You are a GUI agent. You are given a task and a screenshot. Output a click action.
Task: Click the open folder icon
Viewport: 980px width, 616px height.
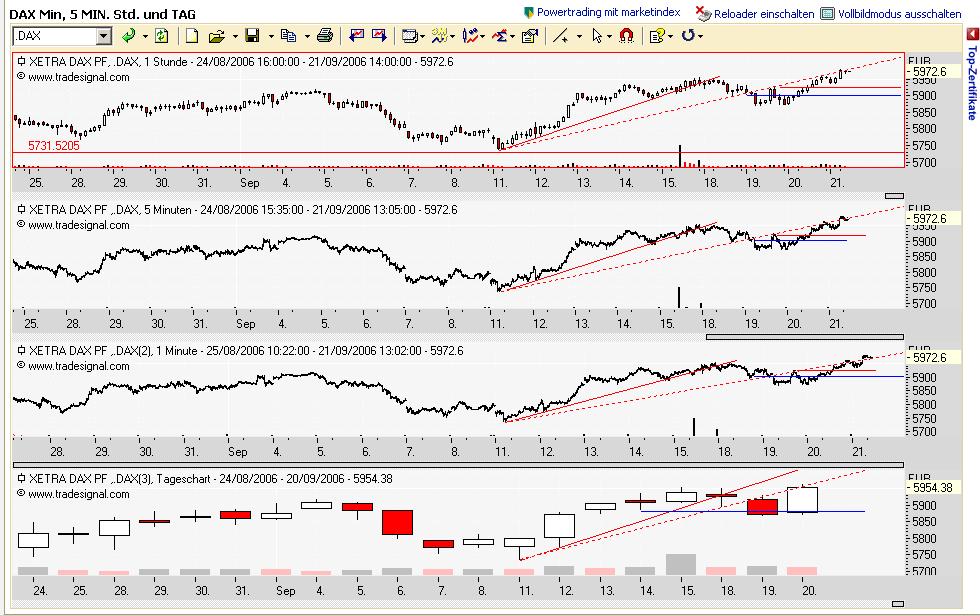pyautogui.click(x=216, y=36)
